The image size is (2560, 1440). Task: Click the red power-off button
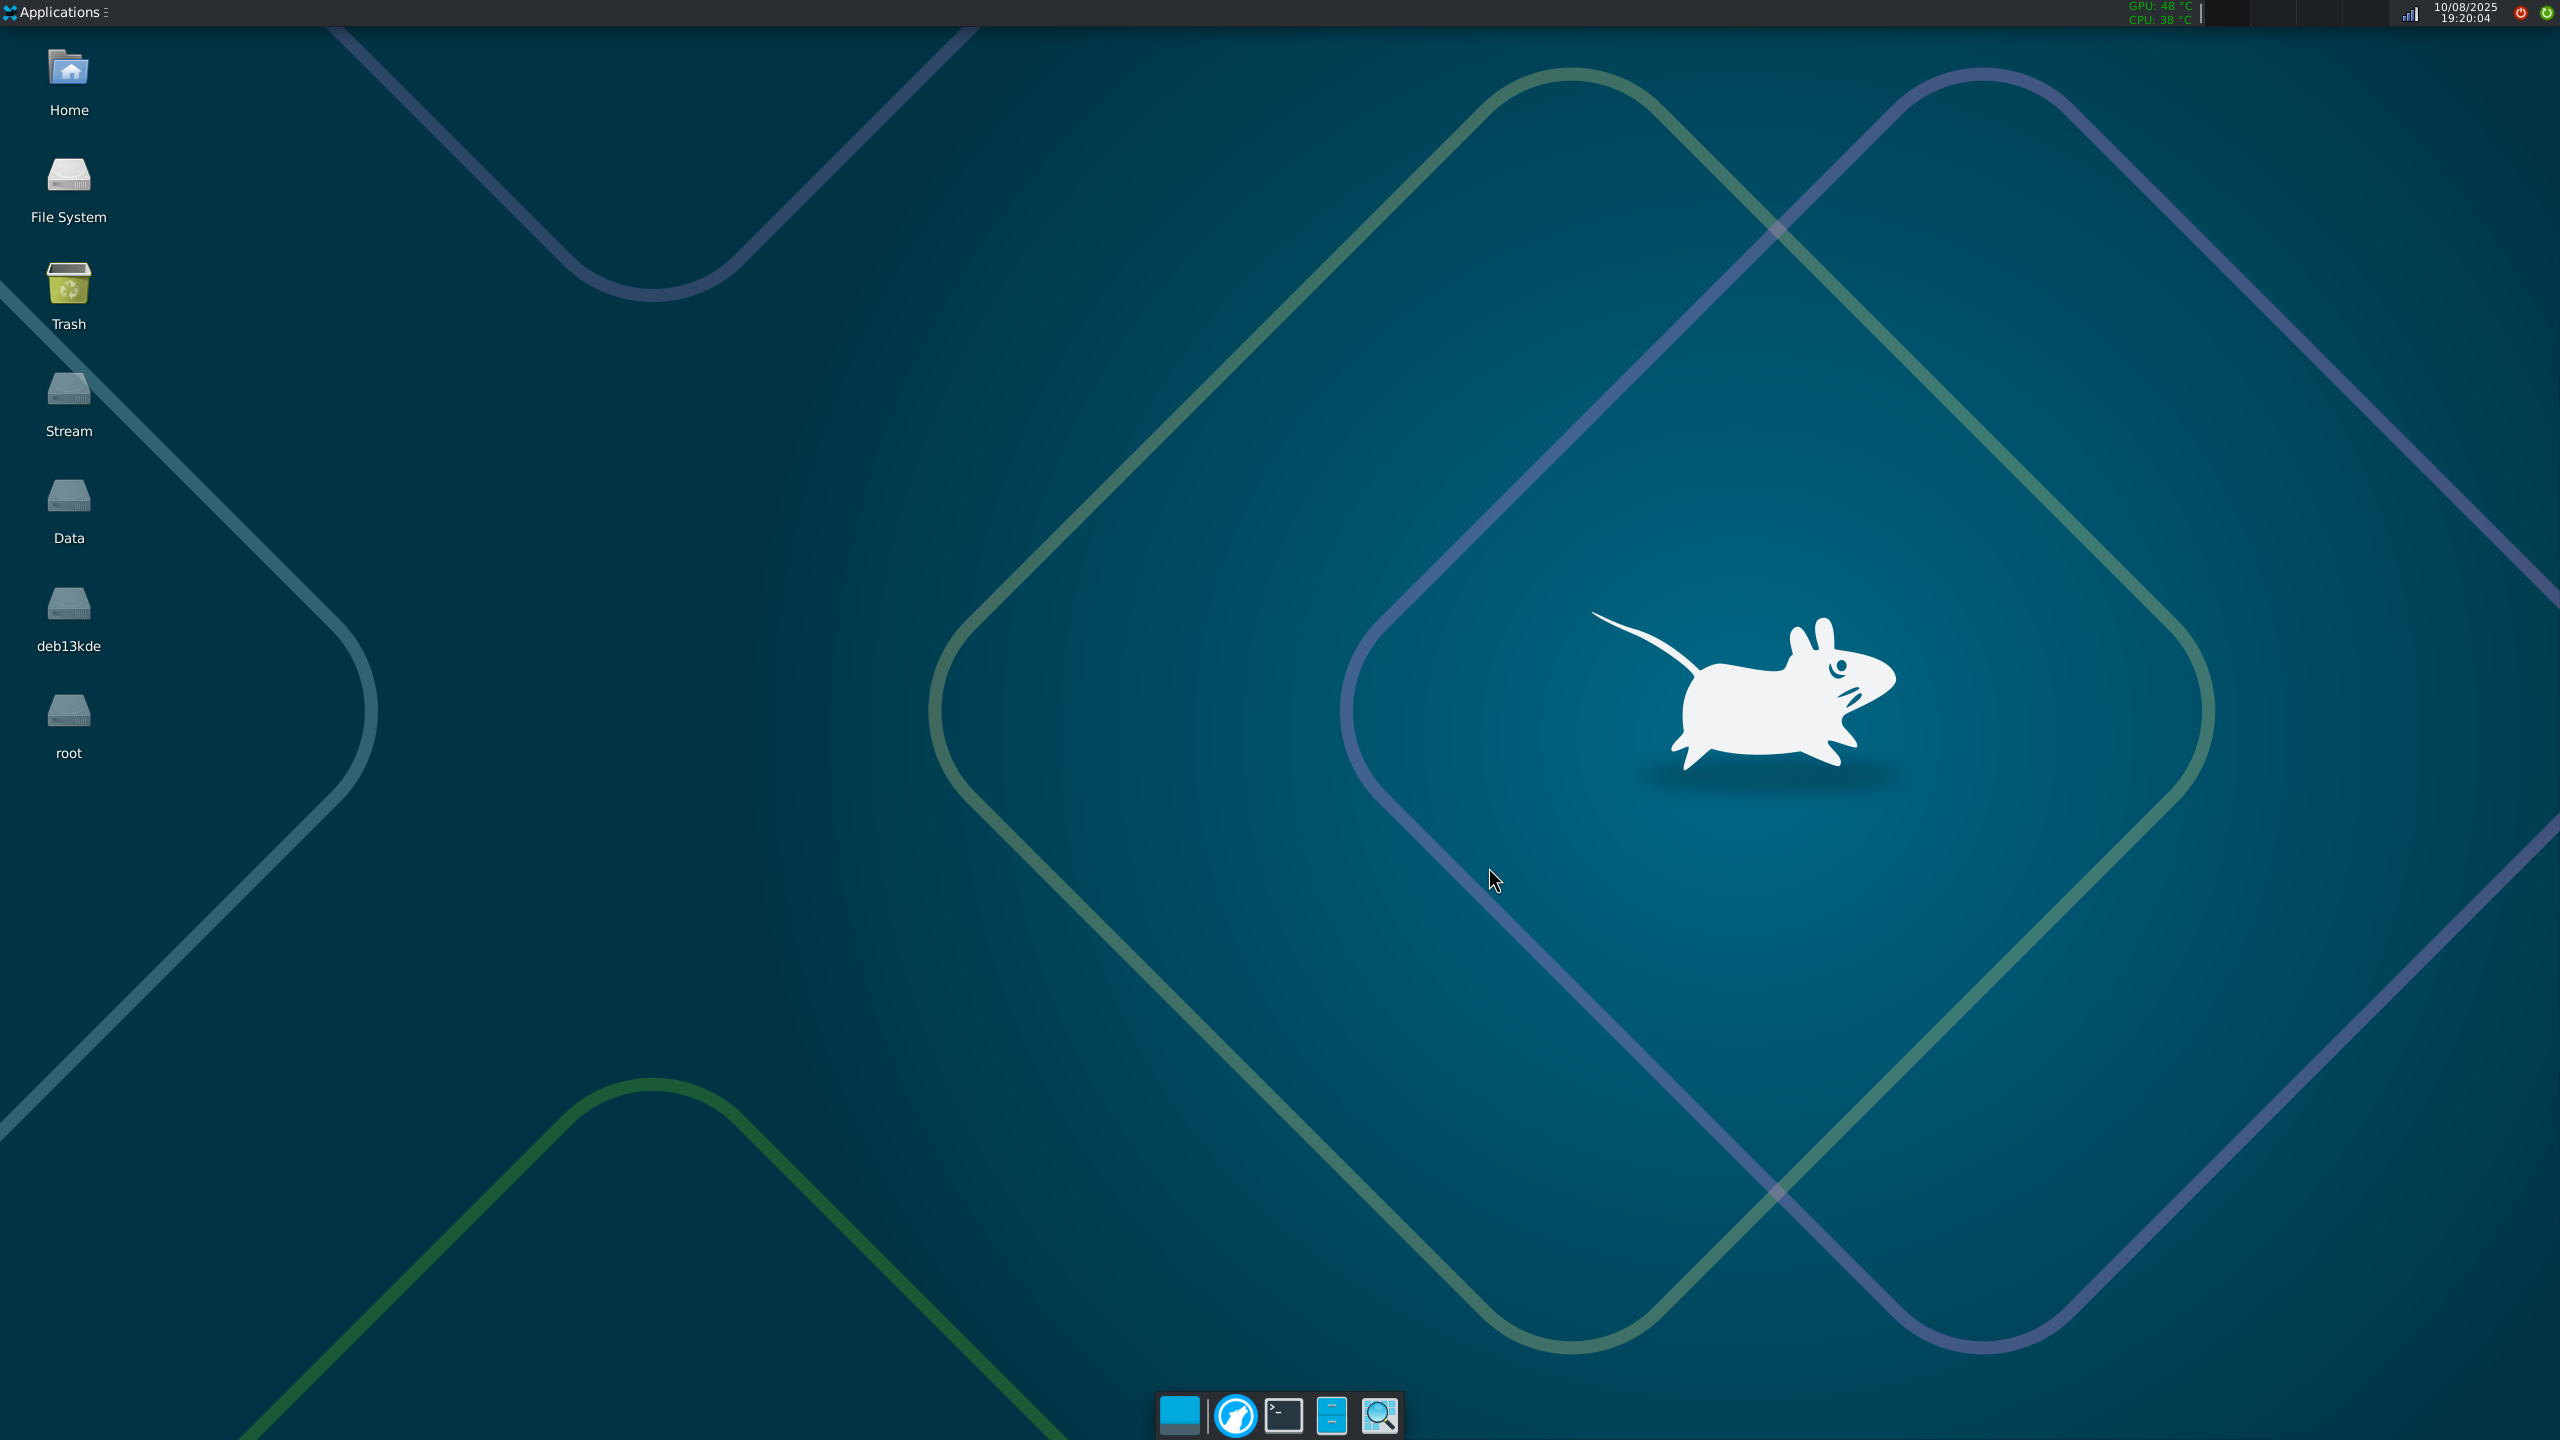pos(2521,13)
